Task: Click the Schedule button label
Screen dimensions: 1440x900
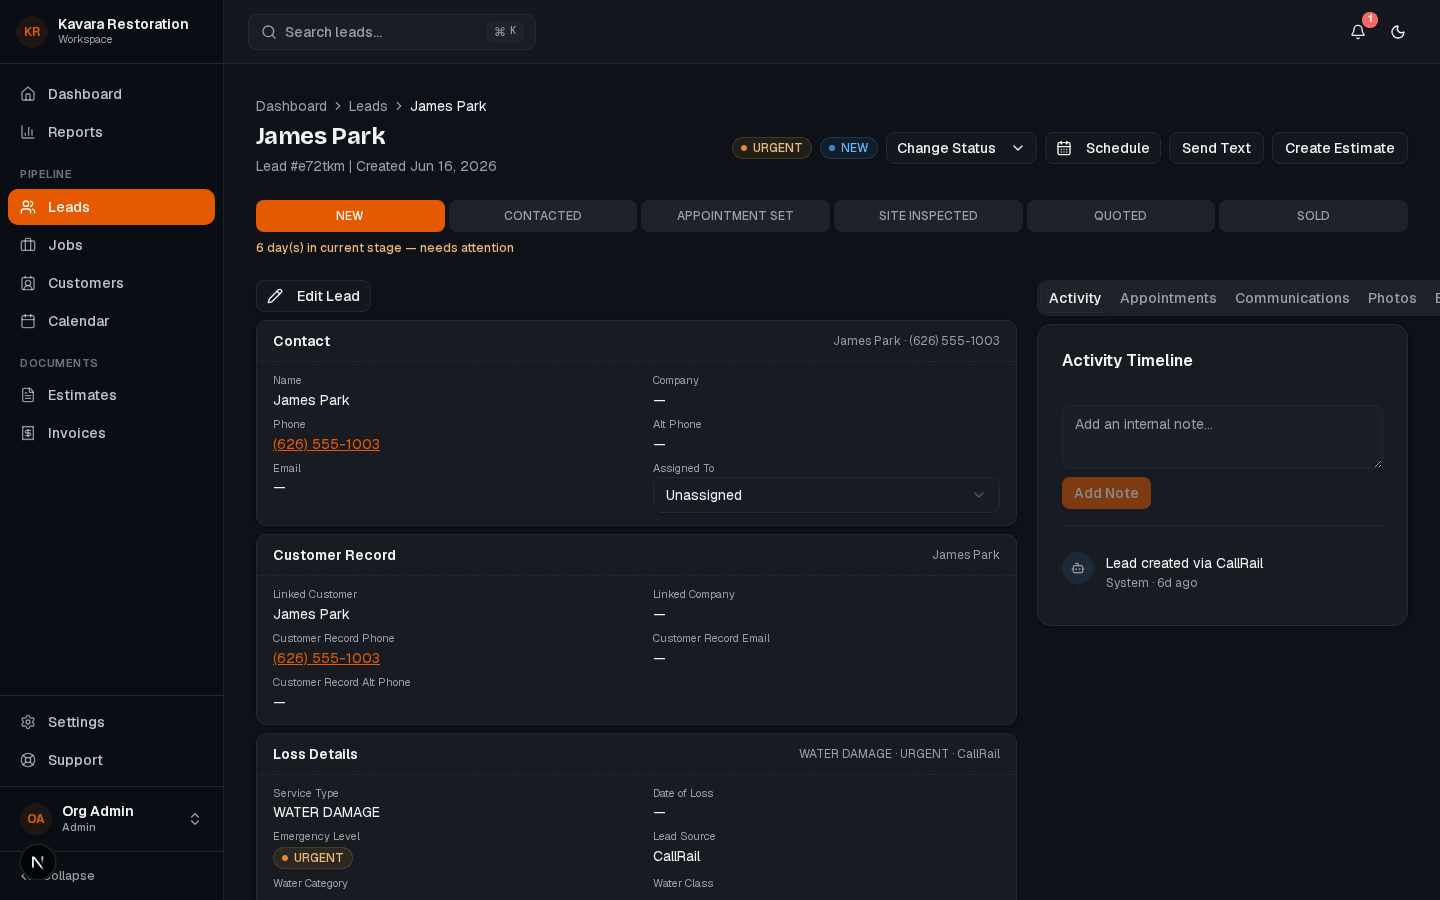Action: [x=1117, y=148]
